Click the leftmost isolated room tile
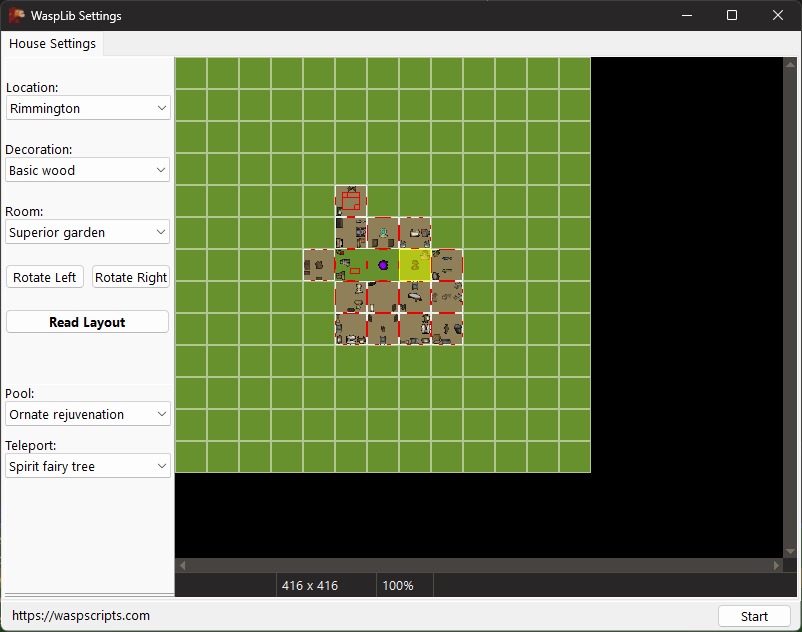Screen dimensions: 802x632 tap(319, 265)
